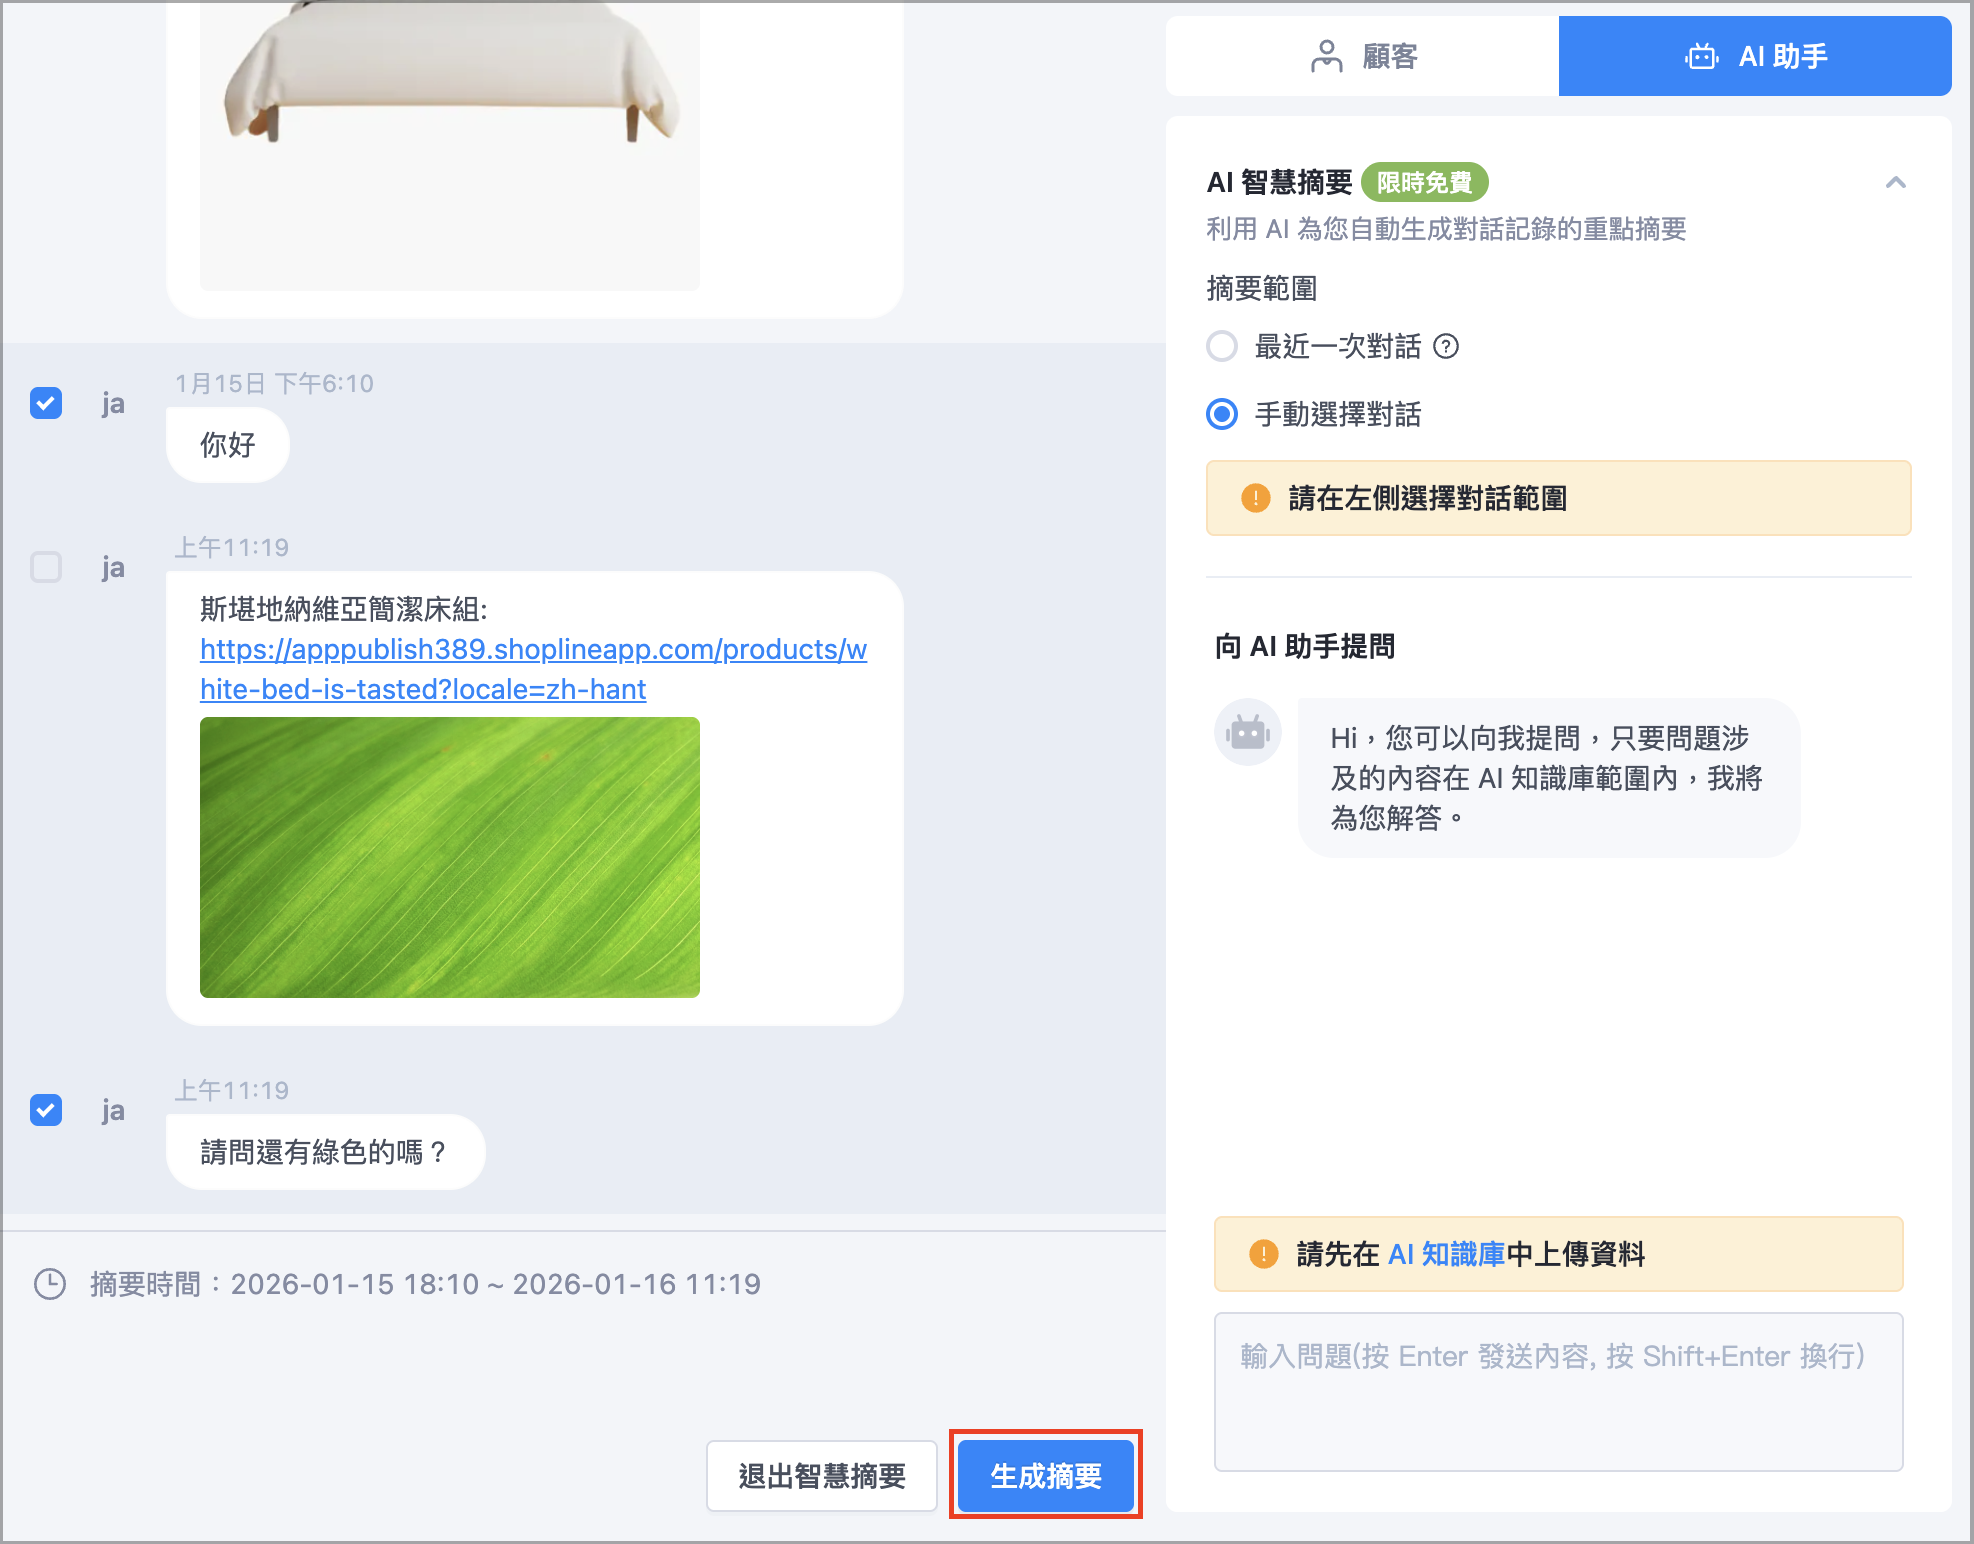Click the 退出智慧摘要 button
Screen dimensions: 1974x1544
822,1475
